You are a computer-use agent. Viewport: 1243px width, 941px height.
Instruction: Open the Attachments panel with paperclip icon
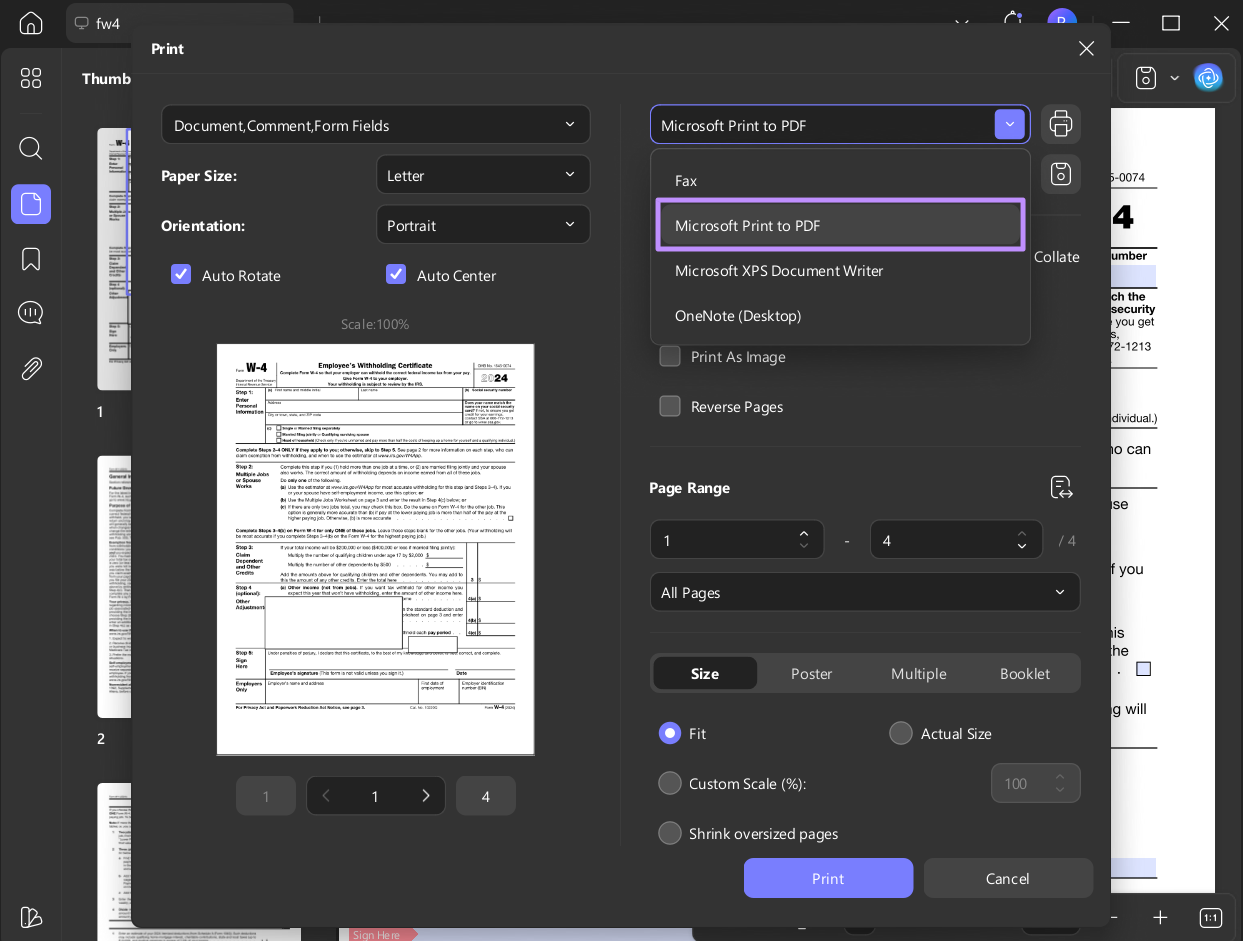pyautogui.click(x=30, y=369)
